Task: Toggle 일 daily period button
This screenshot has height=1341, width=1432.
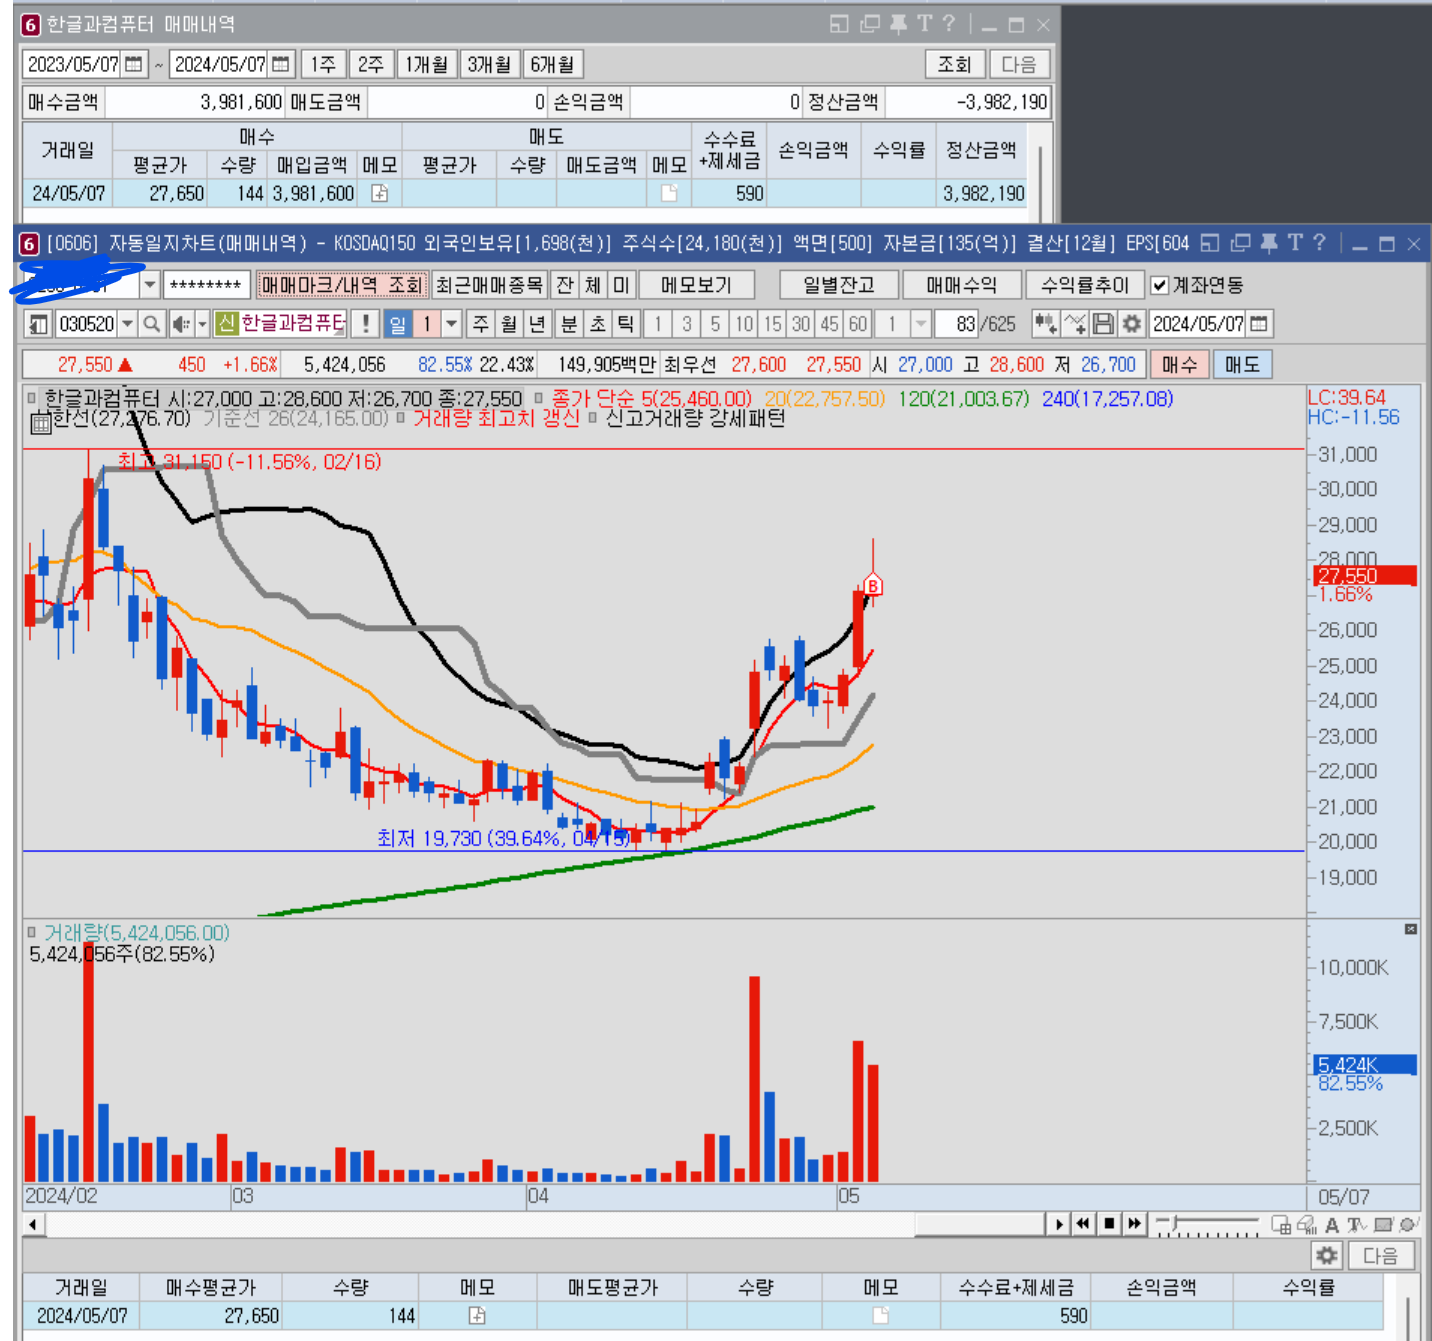Action: [398, 324]
